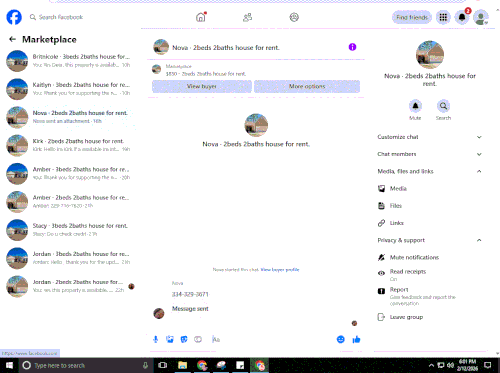This screenshot has width=500, height=373.
Task: Open the apps grid menu icon
Action: tap(443, 17)
